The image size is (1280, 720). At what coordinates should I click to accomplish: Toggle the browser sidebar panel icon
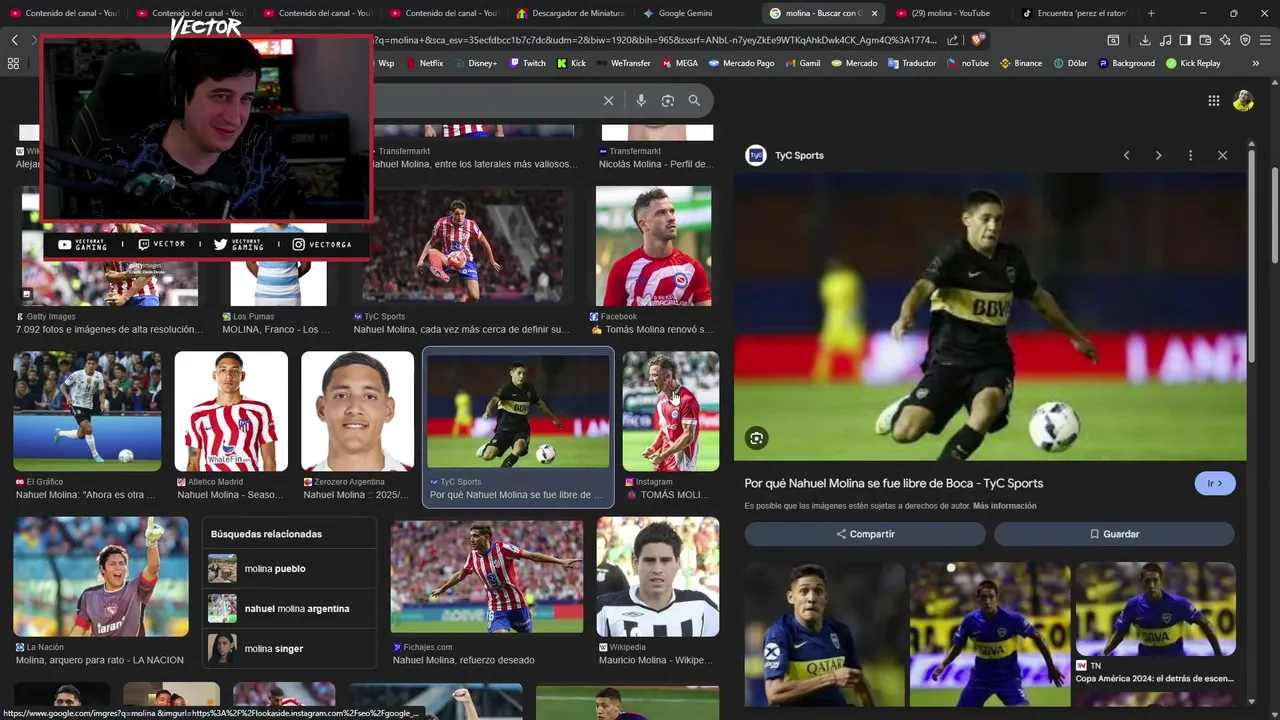click(1185, 40)
